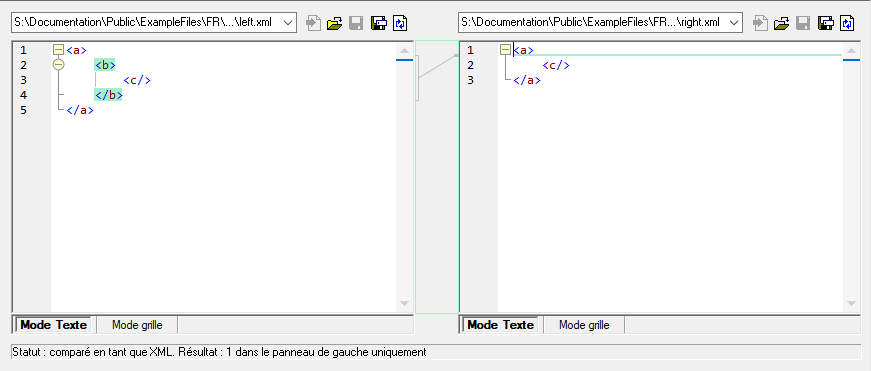
Task: Click the highlighted <b> opening tag
Action: click(105, 65)
